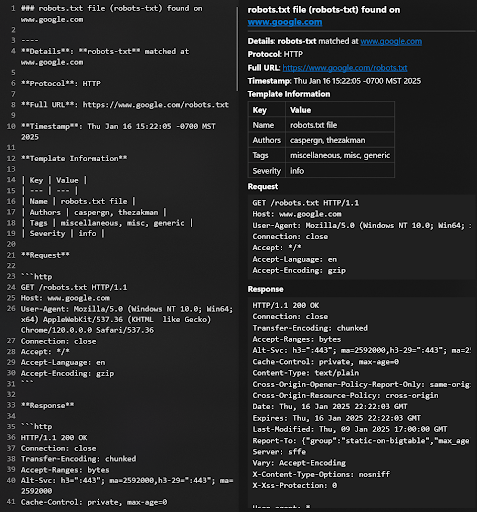Open the www.google.com link in preview heading
This screenshot has width=477, height=512.
(285, 22)
